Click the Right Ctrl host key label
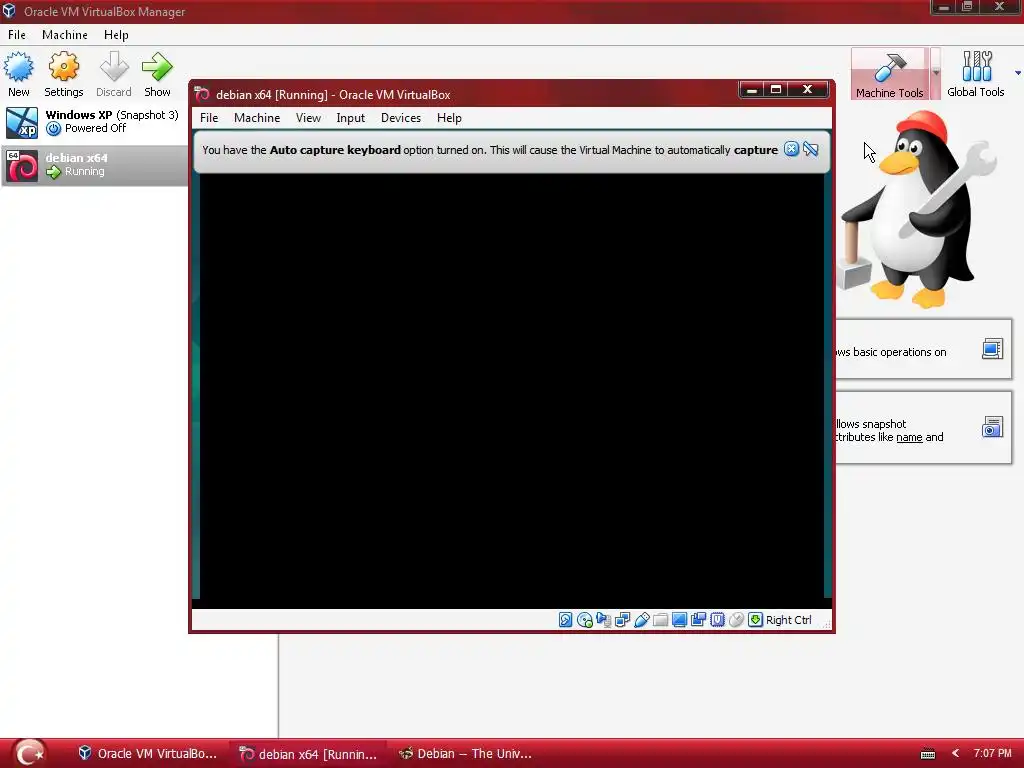 (x=788, y=620)
